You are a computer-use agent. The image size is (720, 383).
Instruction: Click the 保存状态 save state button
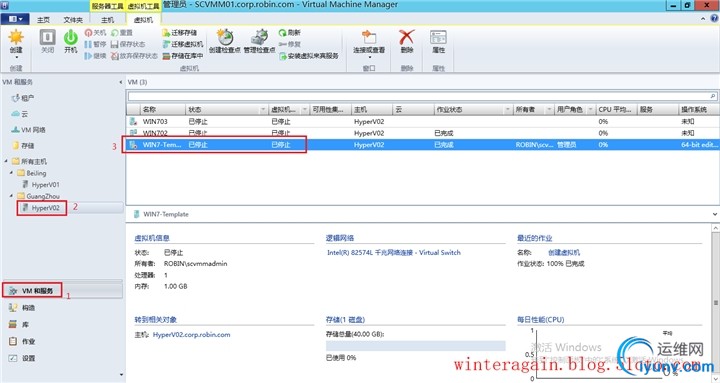coord(128,44)
